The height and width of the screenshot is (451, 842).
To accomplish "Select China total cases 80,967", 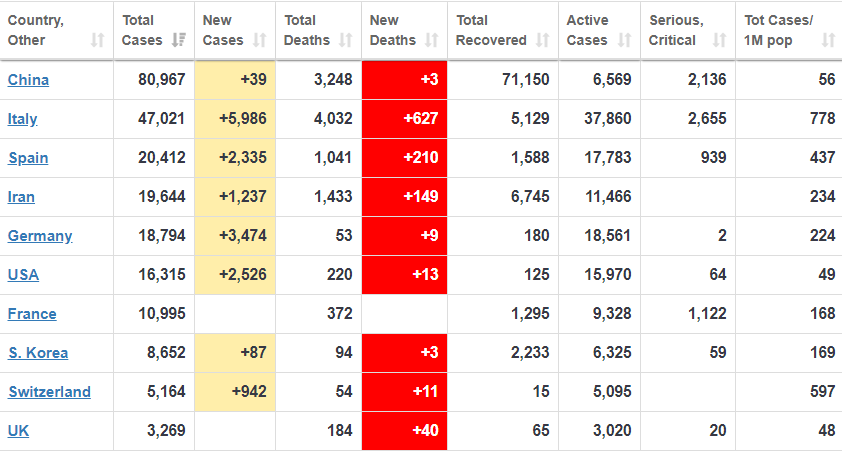I will pos(162,79).
